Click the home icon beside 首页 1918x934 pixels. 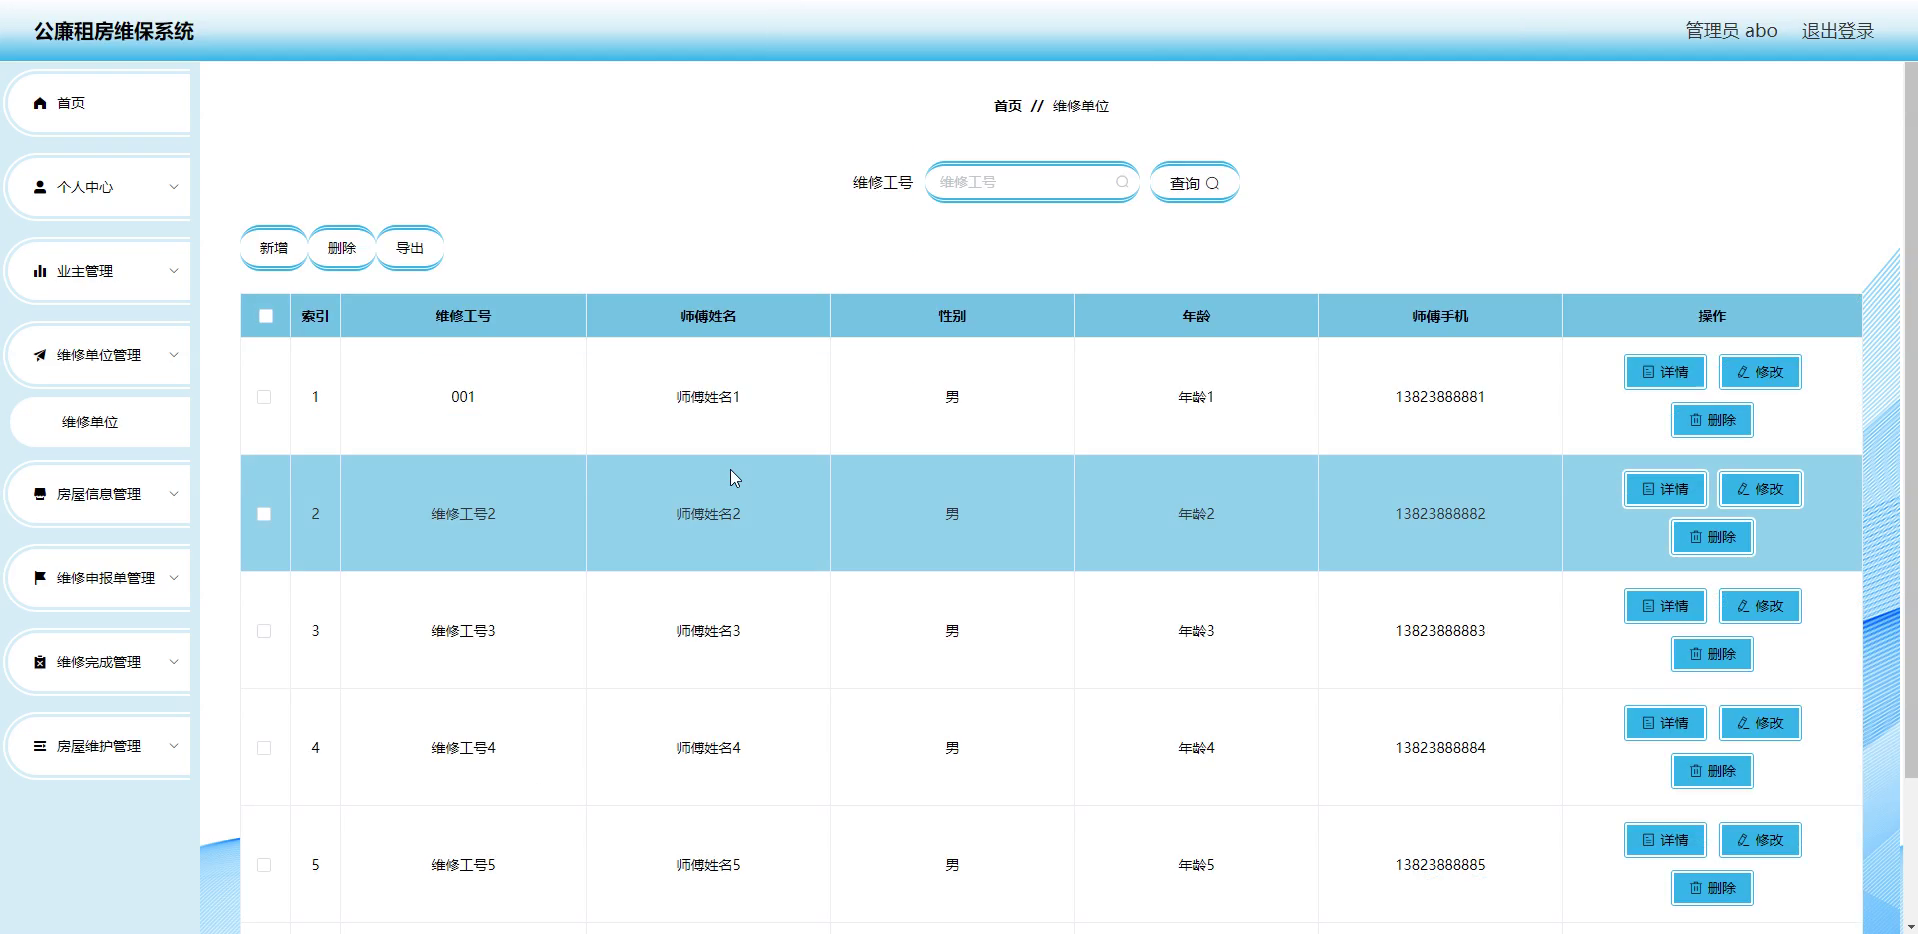40,103
